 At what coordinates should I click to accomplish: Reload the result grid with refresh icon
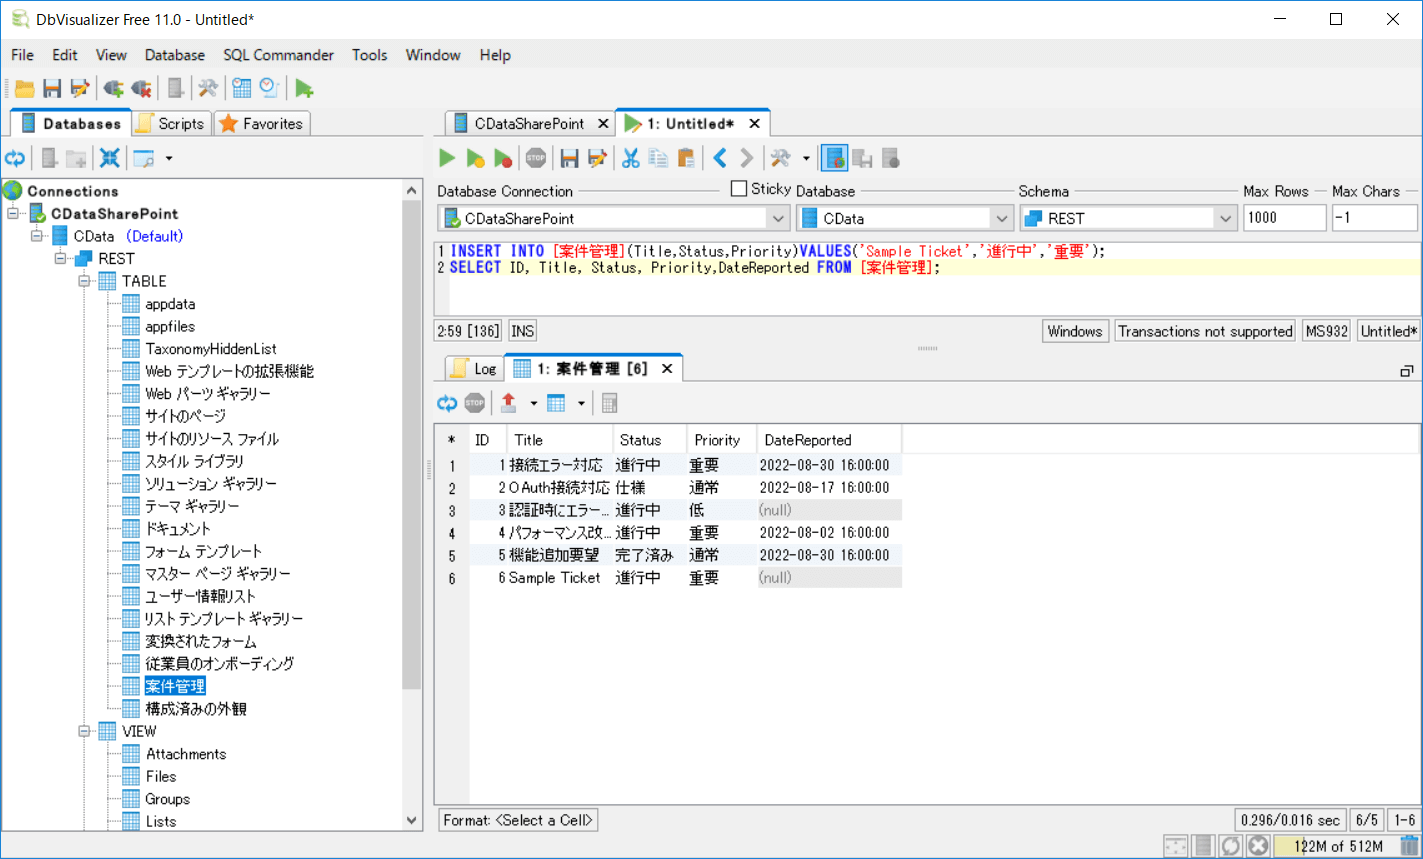(447, 403)
